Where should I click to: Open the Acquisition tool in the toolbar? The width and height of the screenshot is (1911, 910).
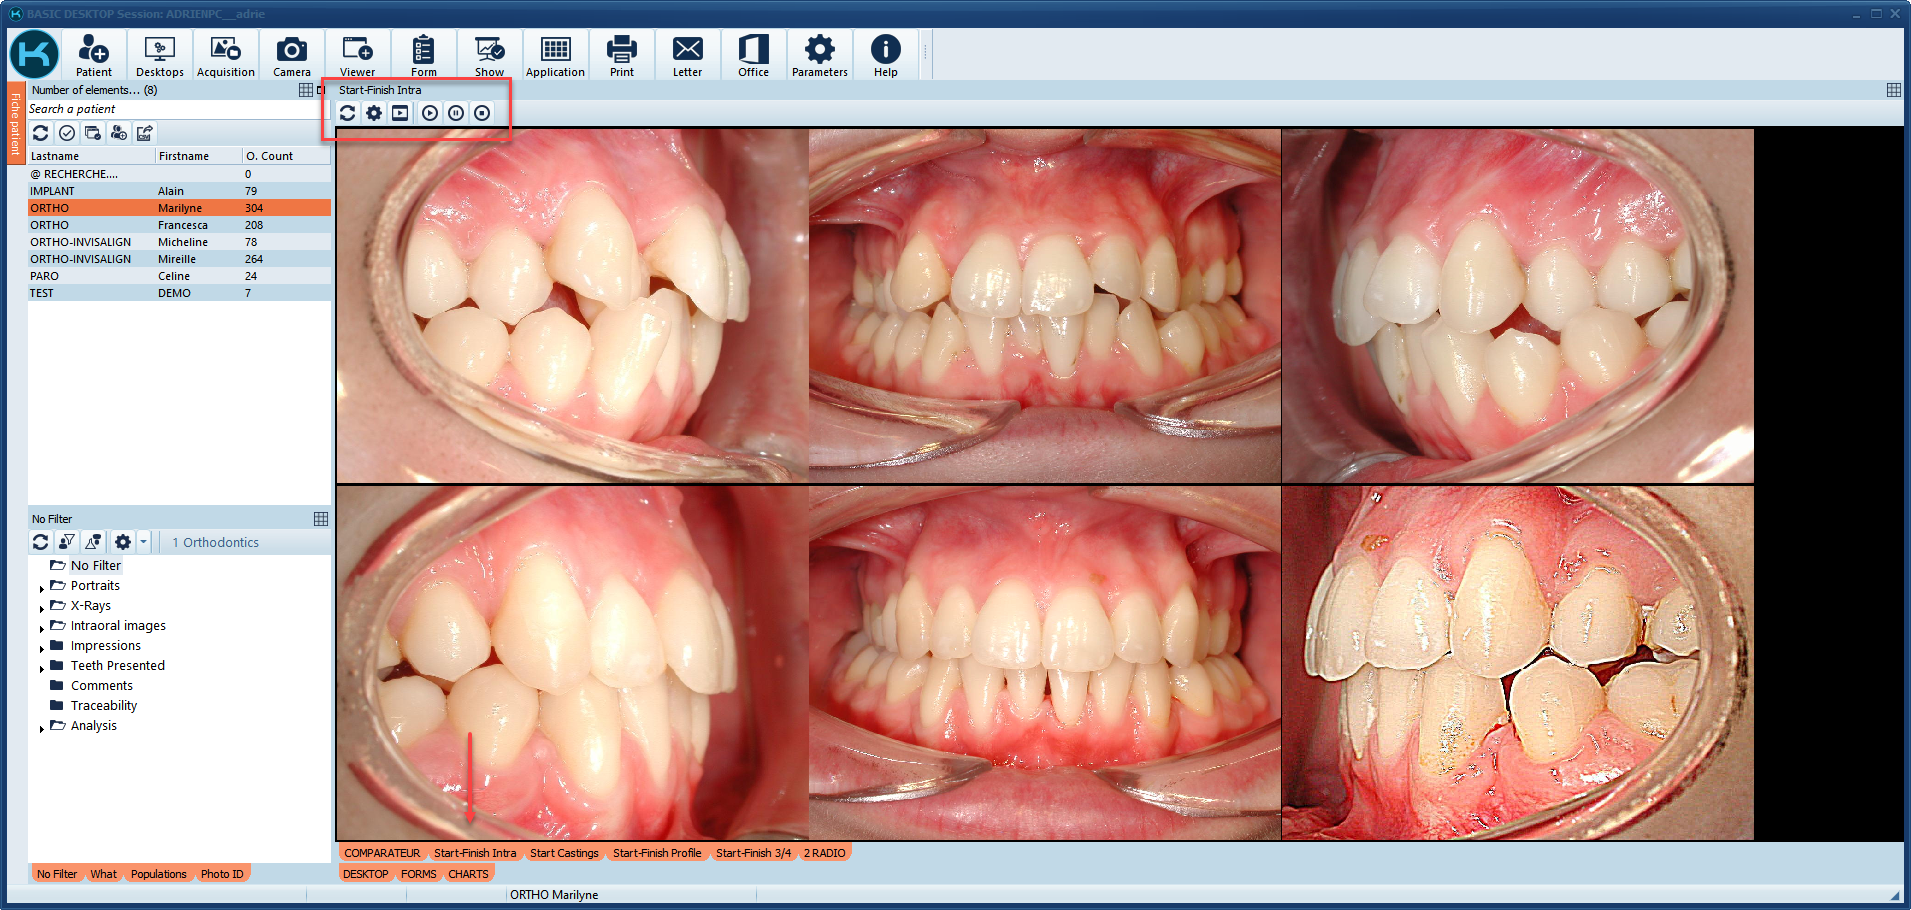click(x=225, y=55)
